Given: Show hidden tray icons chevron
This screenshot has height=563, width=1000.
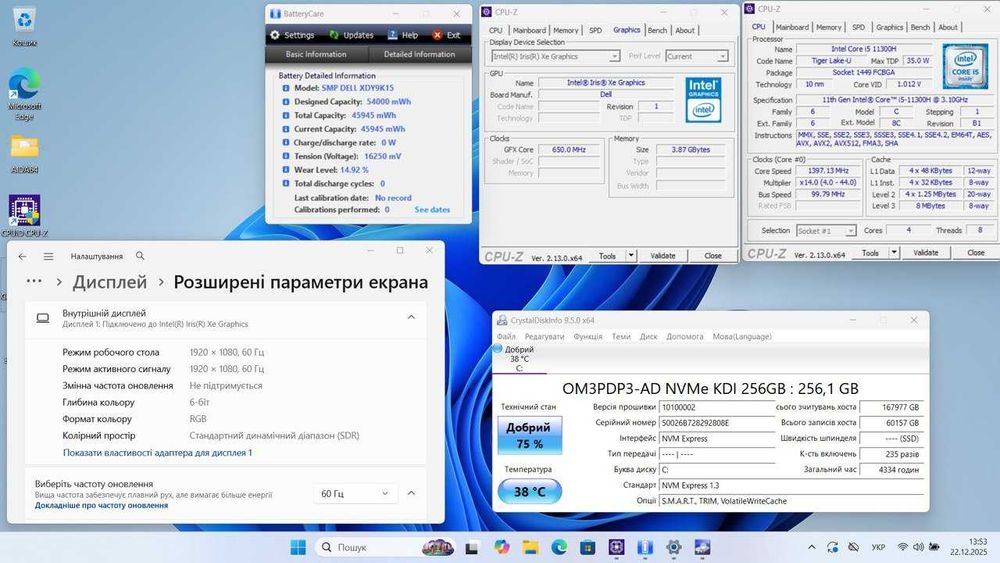Looking at the screenshot, I should point(811,547).
